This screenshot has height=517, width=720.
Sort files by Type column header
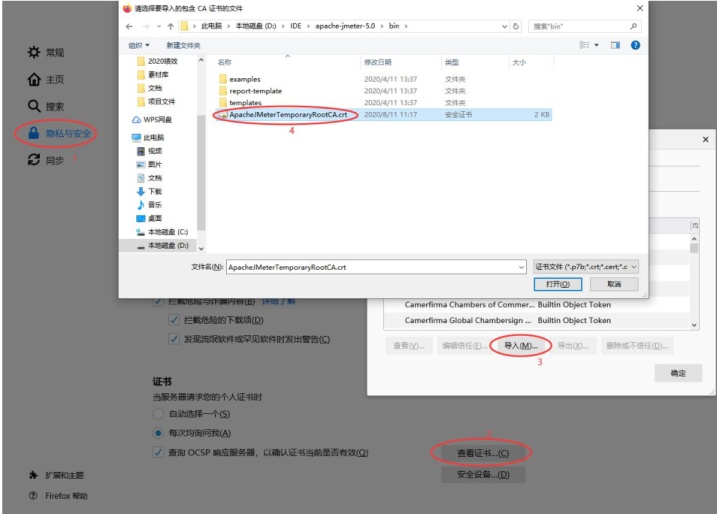475,62
